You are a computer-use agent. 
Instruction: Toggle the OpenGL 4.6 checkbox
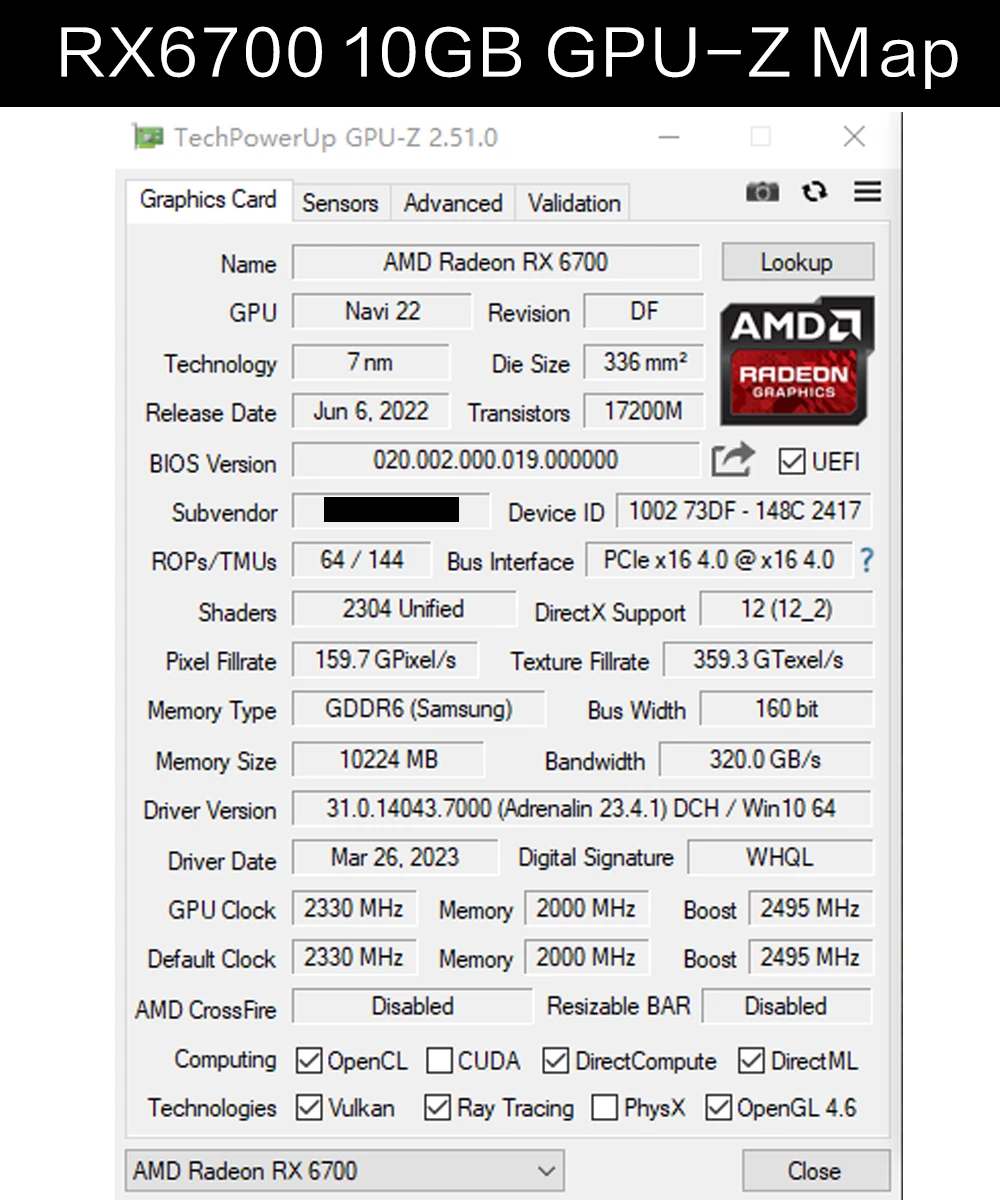(x=718, y=1108)
